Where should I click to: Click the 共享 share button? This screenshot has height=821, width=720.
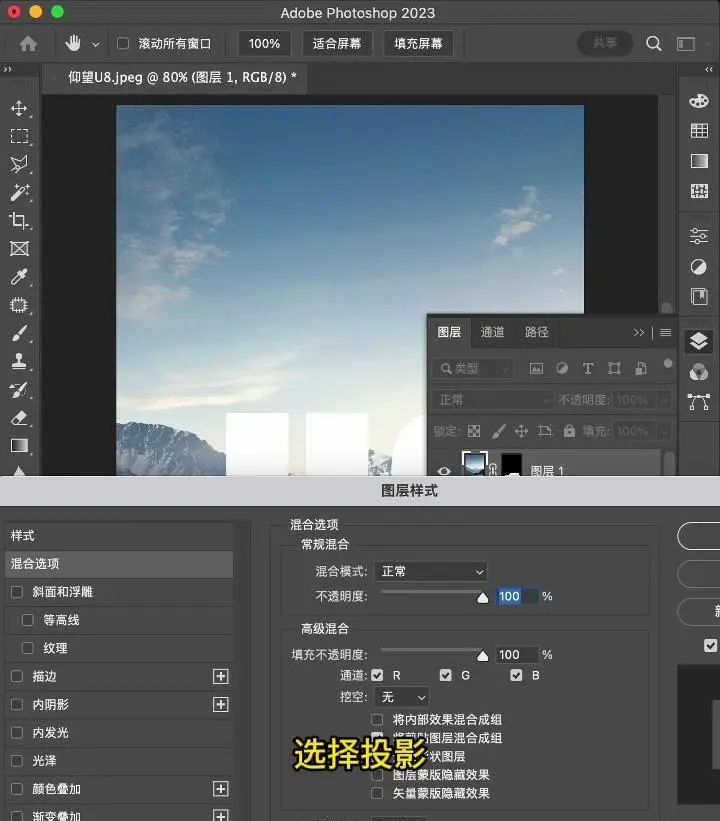pos(605,43)
